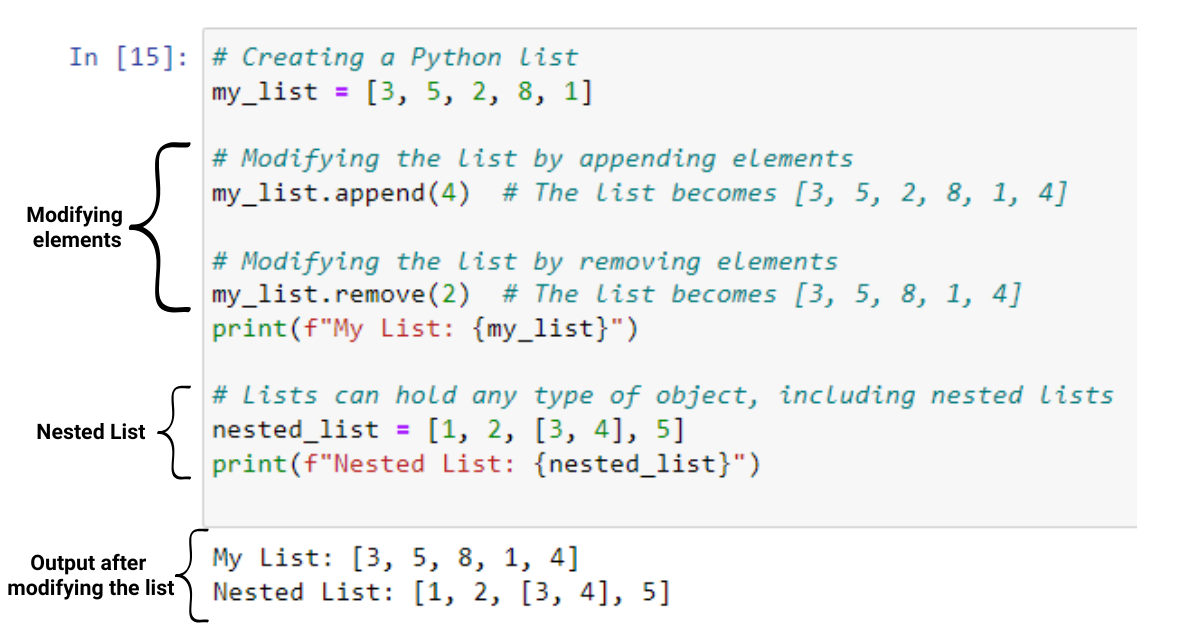
Task: Click the 'My List: [3, 5, 8, 1, 4]' output
Action: (395, 557)
